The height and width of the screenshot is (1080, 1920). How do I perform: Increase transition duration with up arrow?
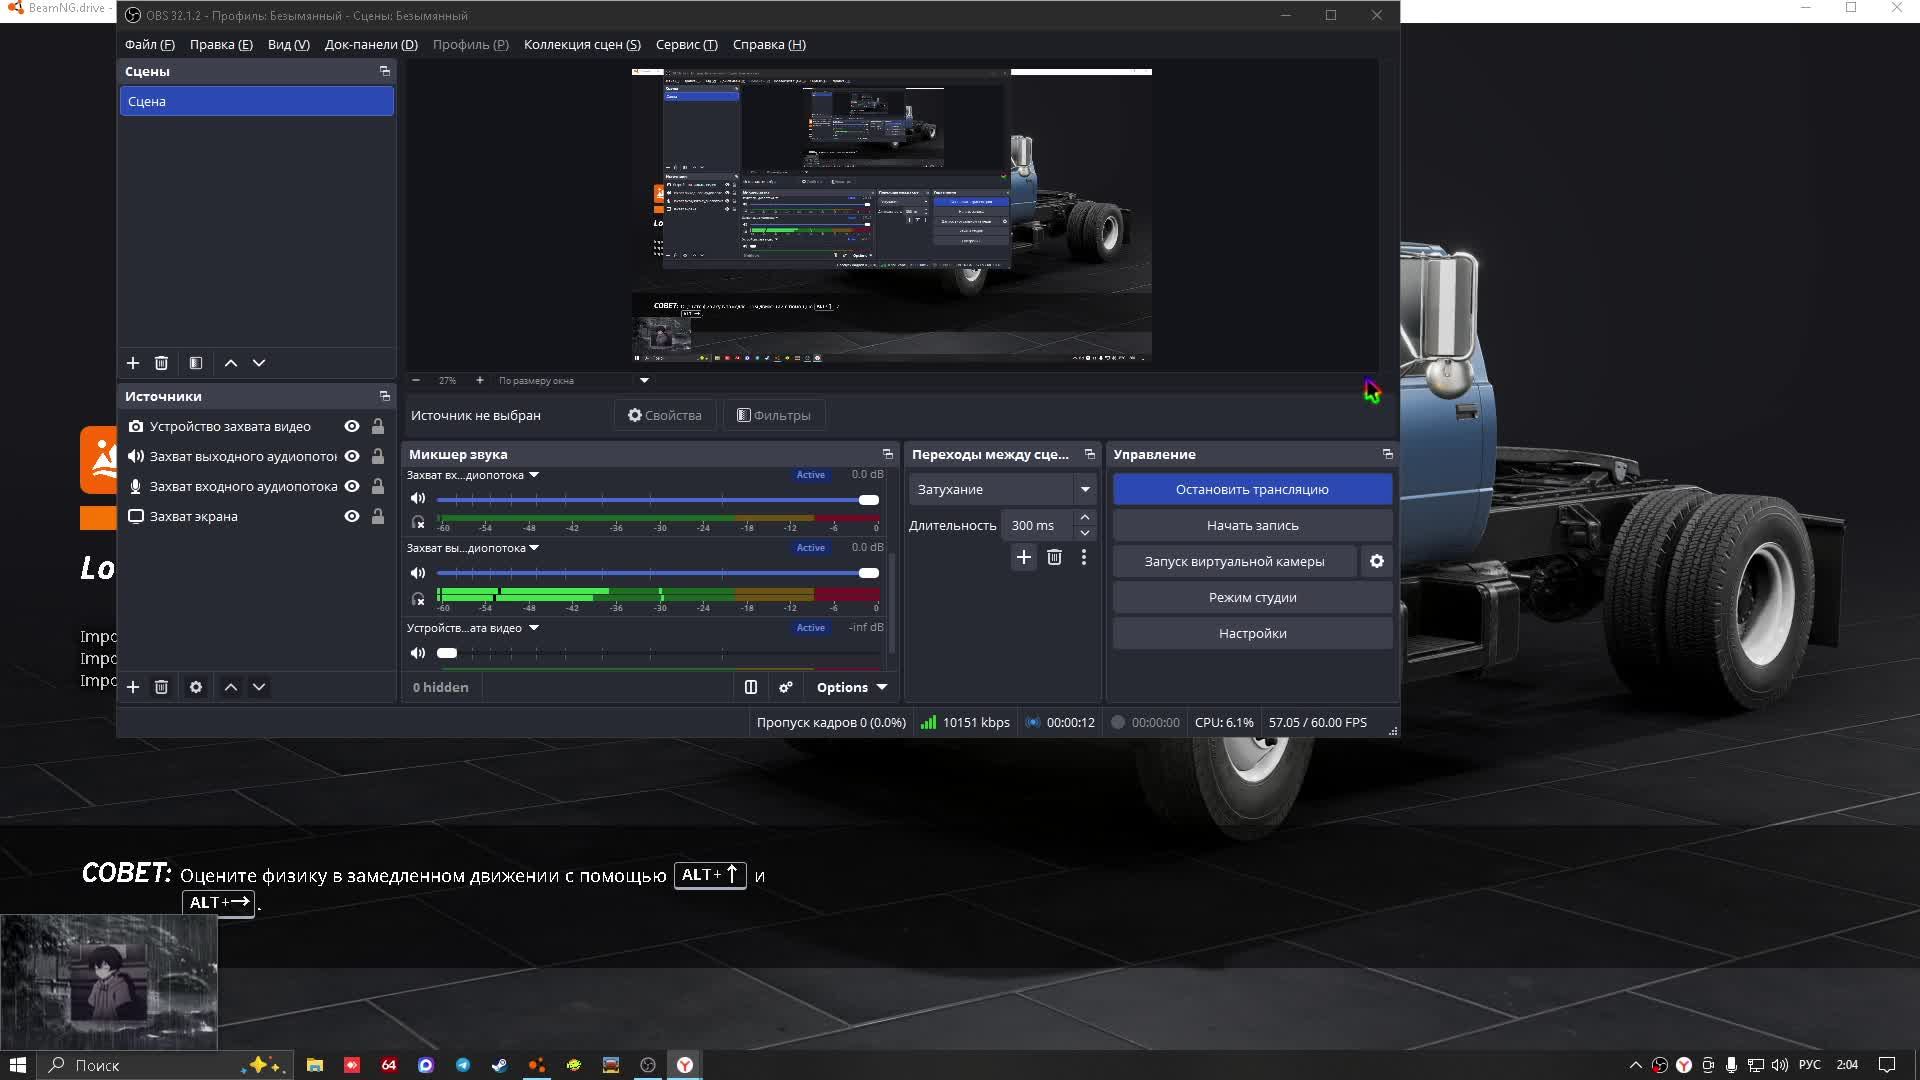tap(1085, 517)
